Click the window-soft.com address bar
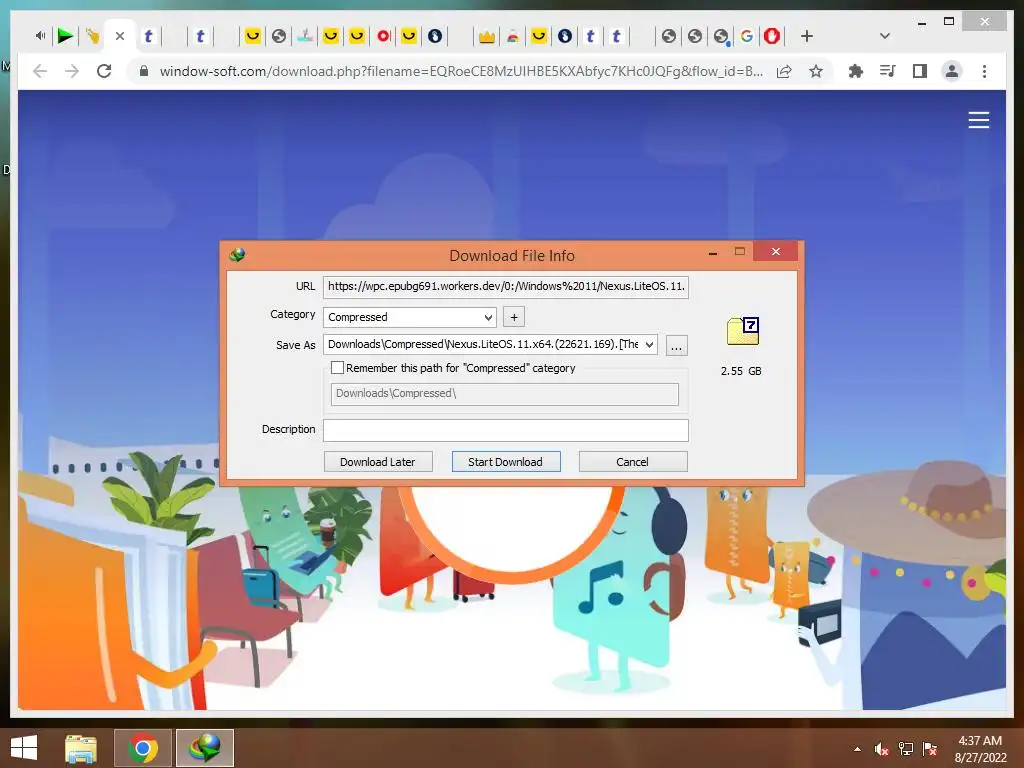Image resolution: width=1024 pixels, height=768 pixels. 460,71
